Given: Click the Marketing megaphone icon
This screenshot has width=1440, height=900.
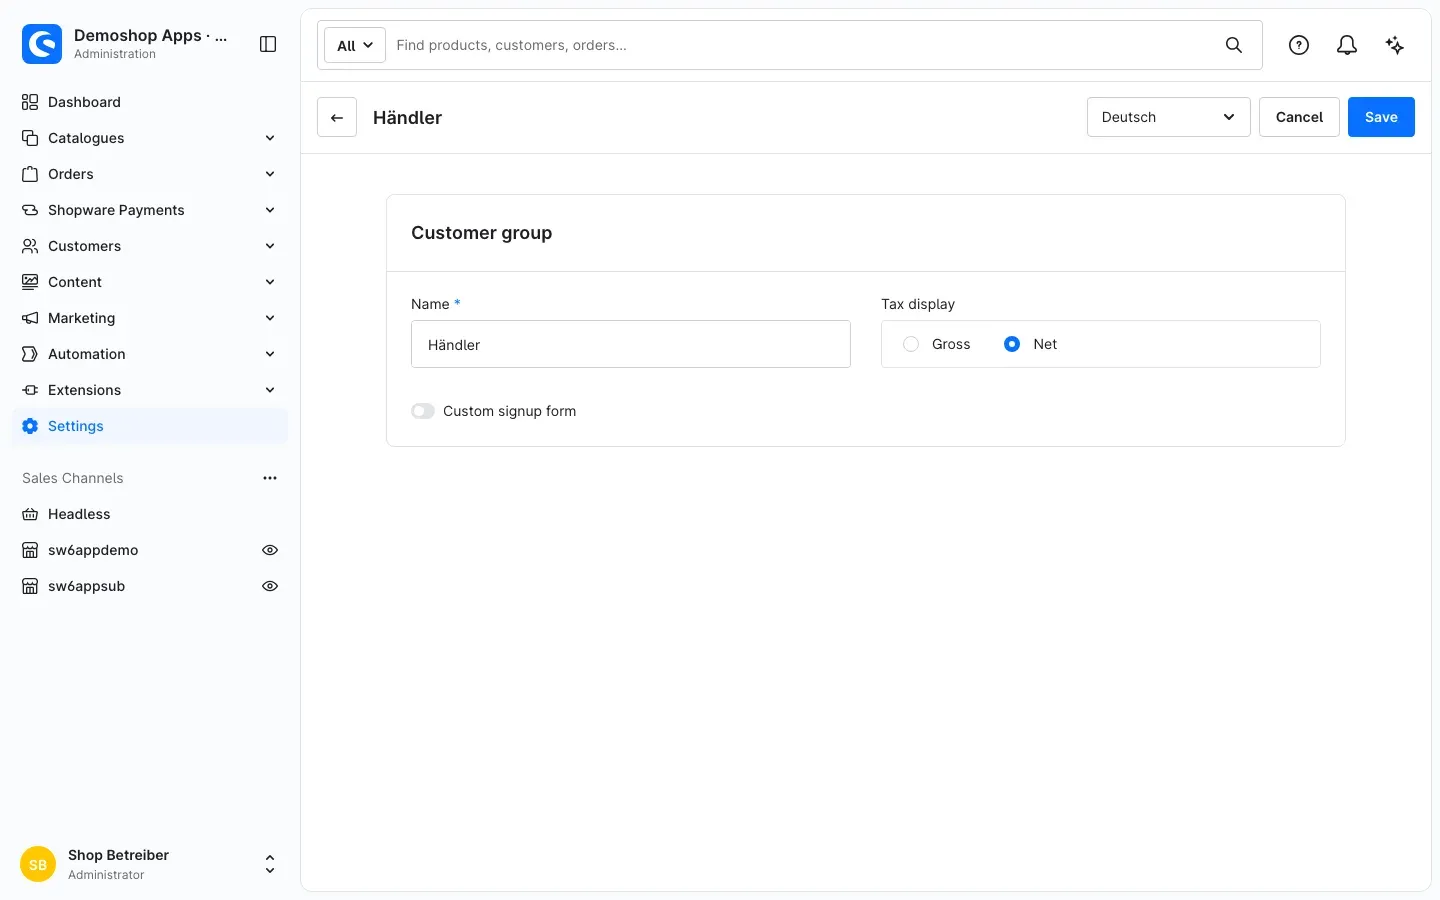Looking at the screenshot, I should (x=30, y=318).
